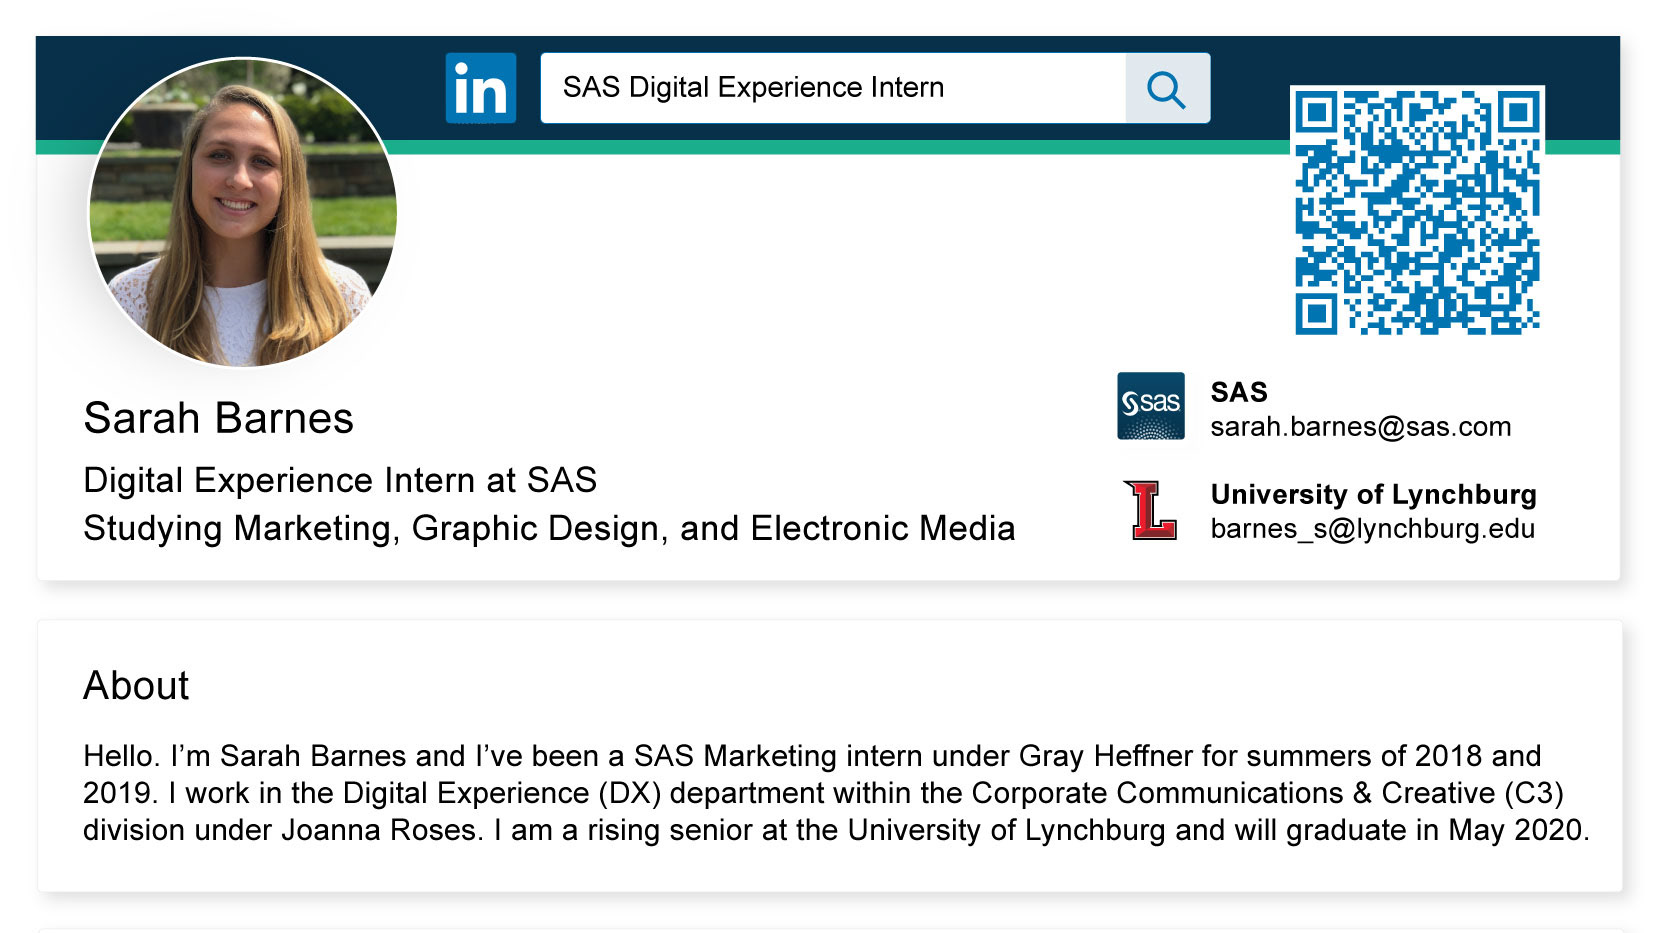Click the Digital Experience Intern at SAS headline

click(x=340, y=481)
